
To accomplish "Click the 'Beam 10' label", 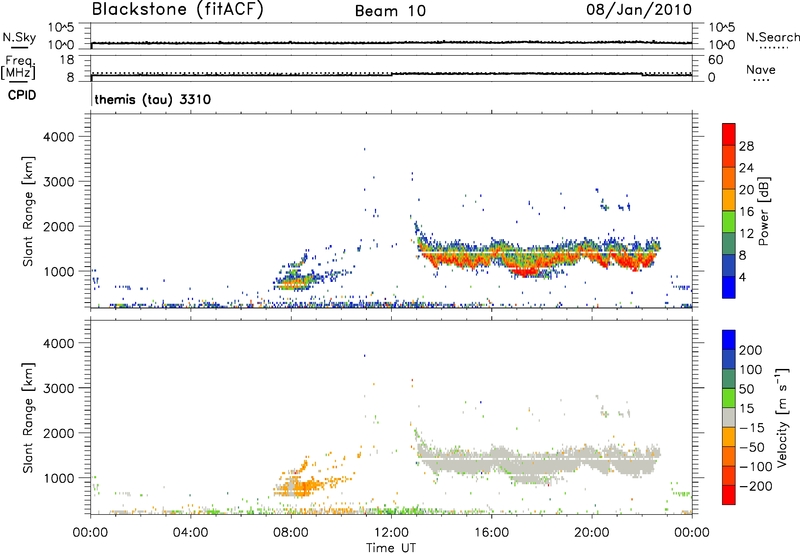I will pyautogui.click(x=390, y=11).
